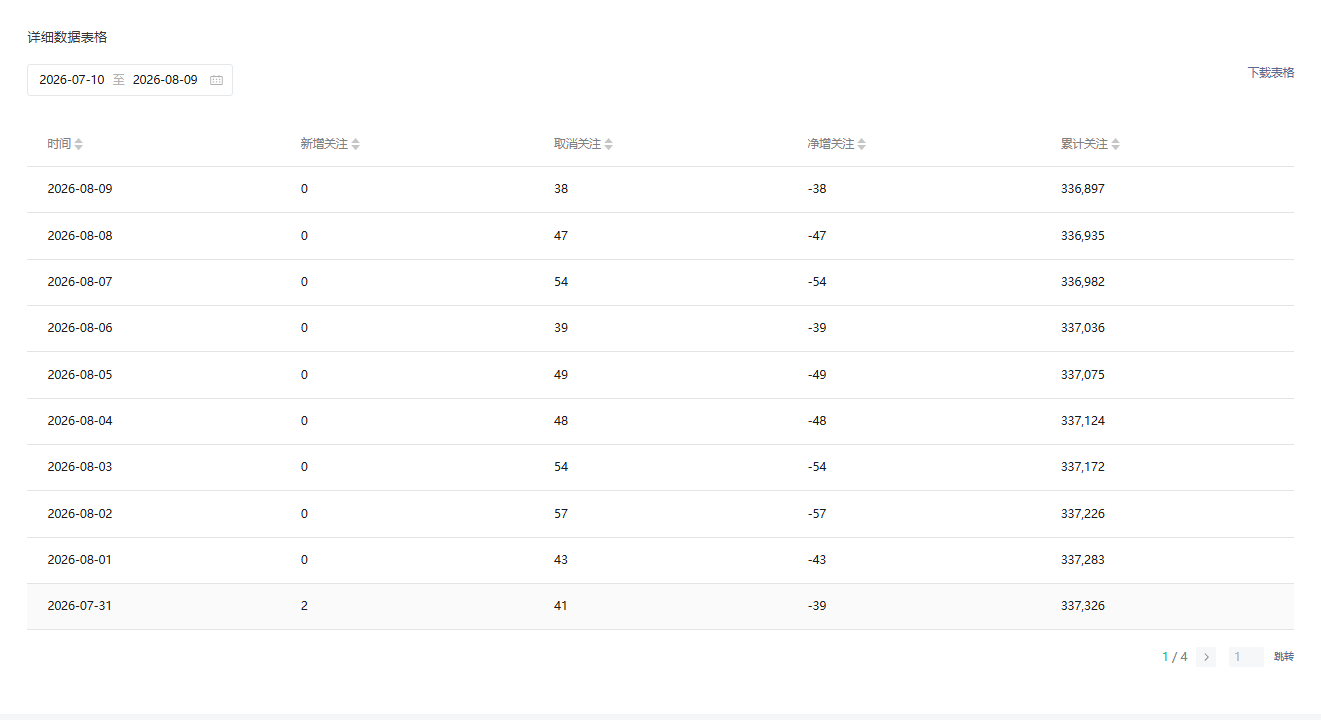
Task: Open the calendar icon in the date range picker
Action: (216, 80)
